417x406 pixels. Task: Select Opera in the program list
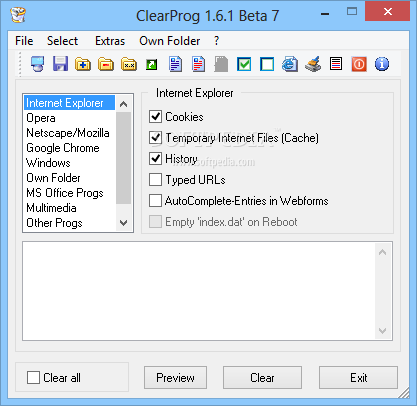(69, 118)
